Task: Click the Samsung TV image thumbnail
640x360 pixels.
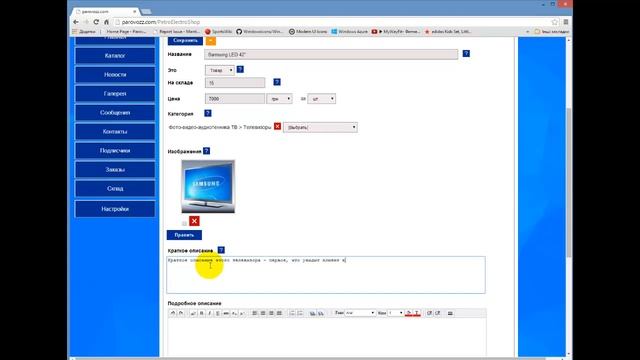Action: pyautogui.click(x=208, y=187)
